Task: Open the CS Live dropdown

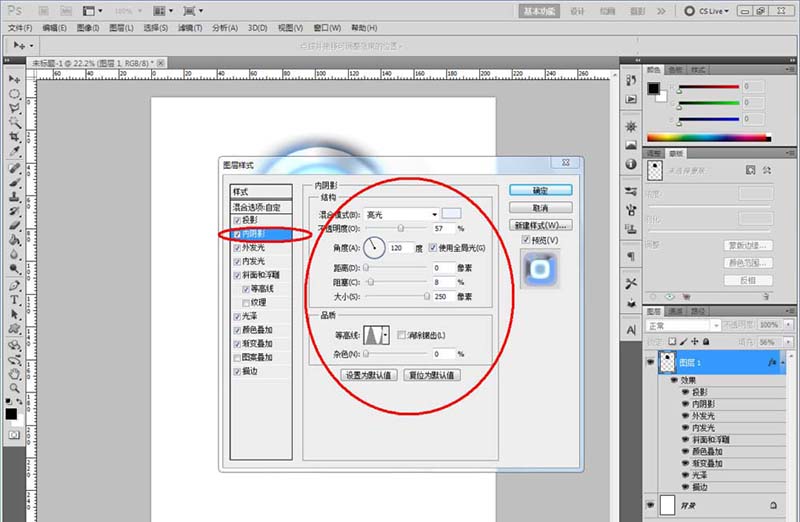Action: pos(707,11)
